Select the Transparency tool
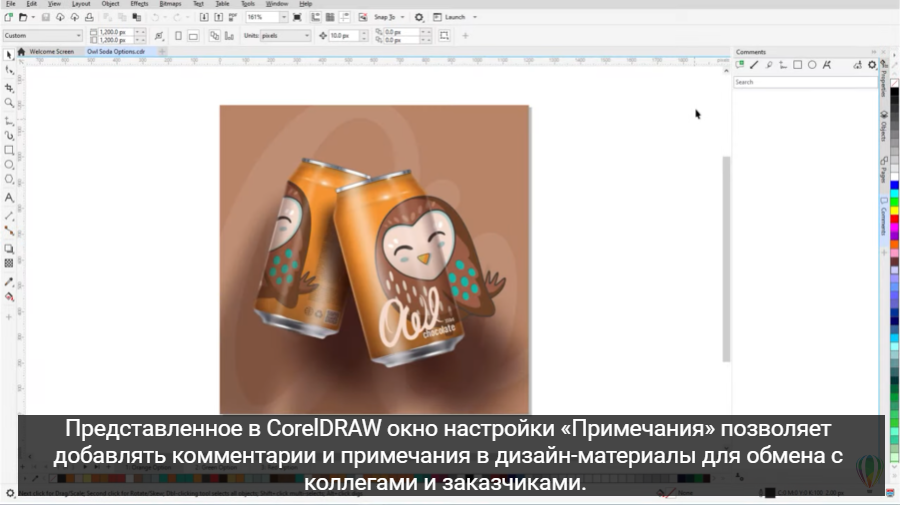This screenshot has width=900, height=505. 9,263
